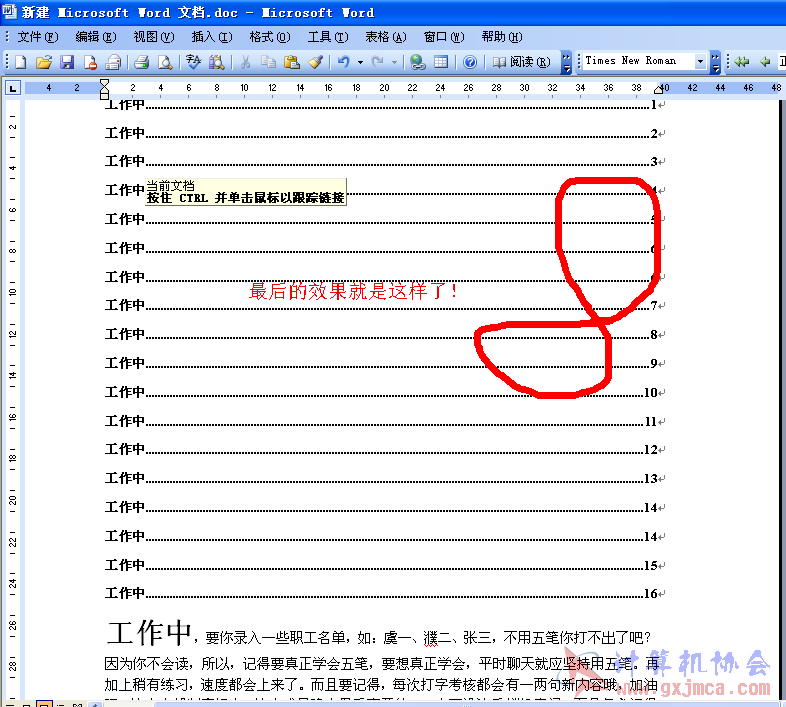Toggle reading layout with 阅读(R) button
Viewport: 786px width, 707px height.
coord(521,62)
